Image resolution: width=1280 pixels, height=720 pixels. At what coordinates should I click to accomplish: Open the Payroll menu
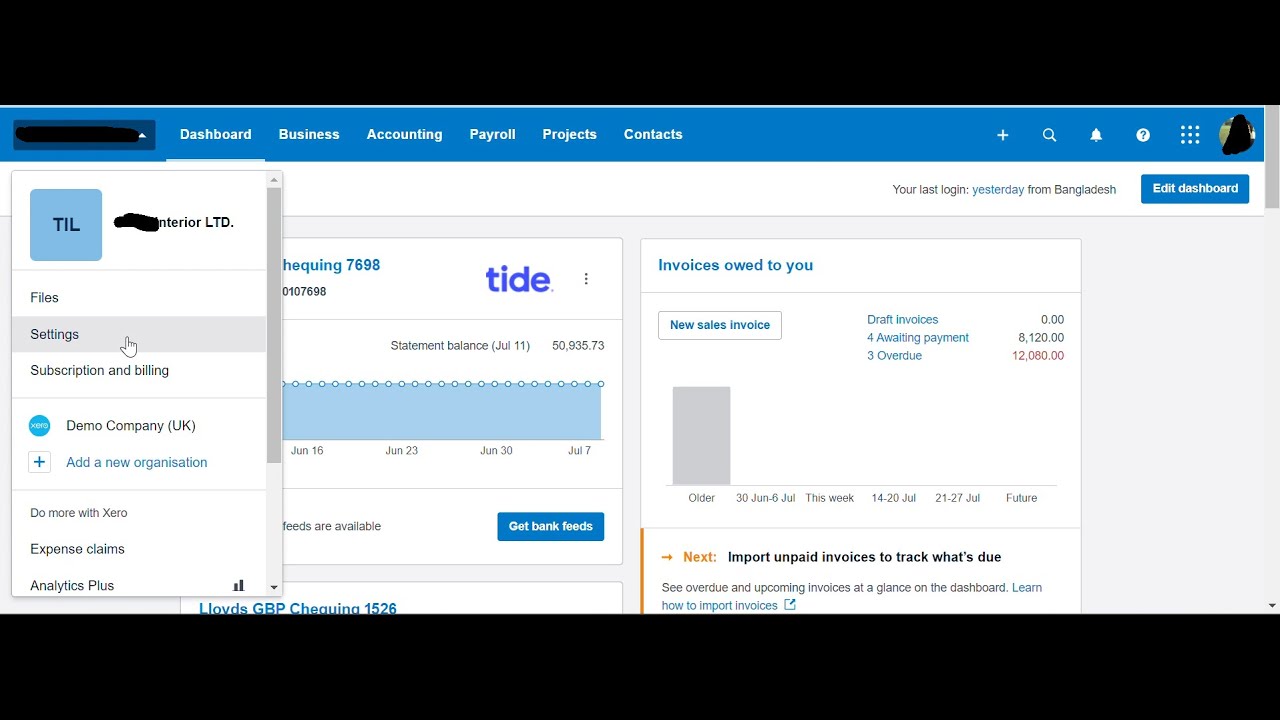coord(492,134)
